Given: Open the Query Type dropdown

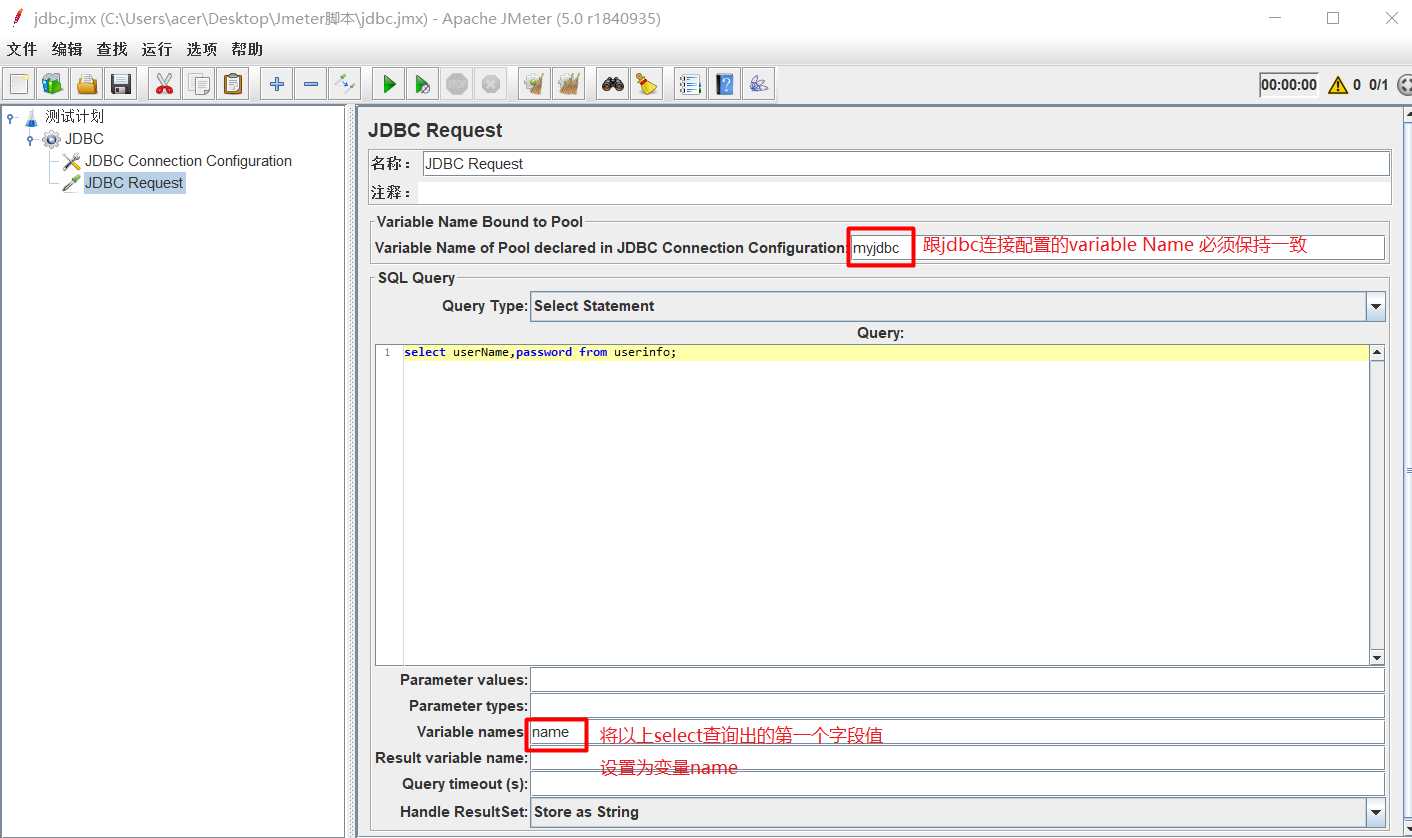Looking at the screenshot, I should (x=1375, y=306).
